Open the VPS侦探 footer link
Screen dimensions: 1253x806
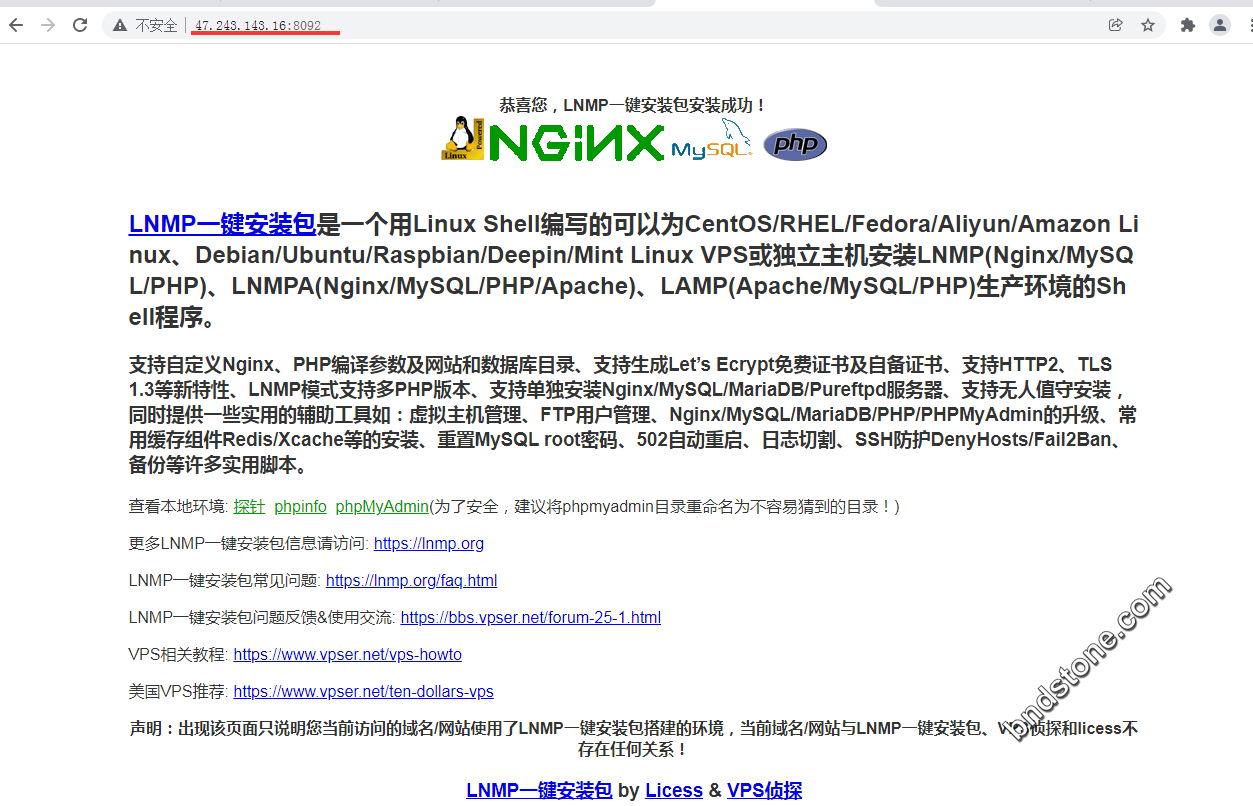click(765, 790)
